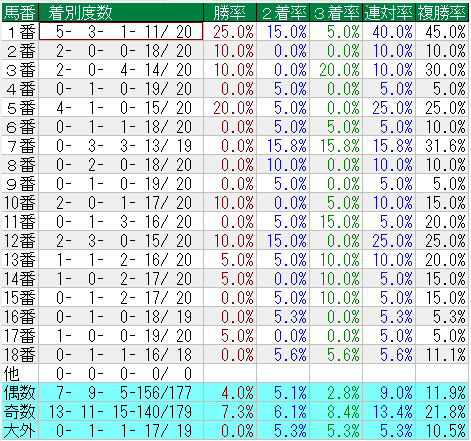Screen dimensions: 471x441
Task: Click the 0- 1- 1- 18/ 20 cell
Action: point(121,127)
